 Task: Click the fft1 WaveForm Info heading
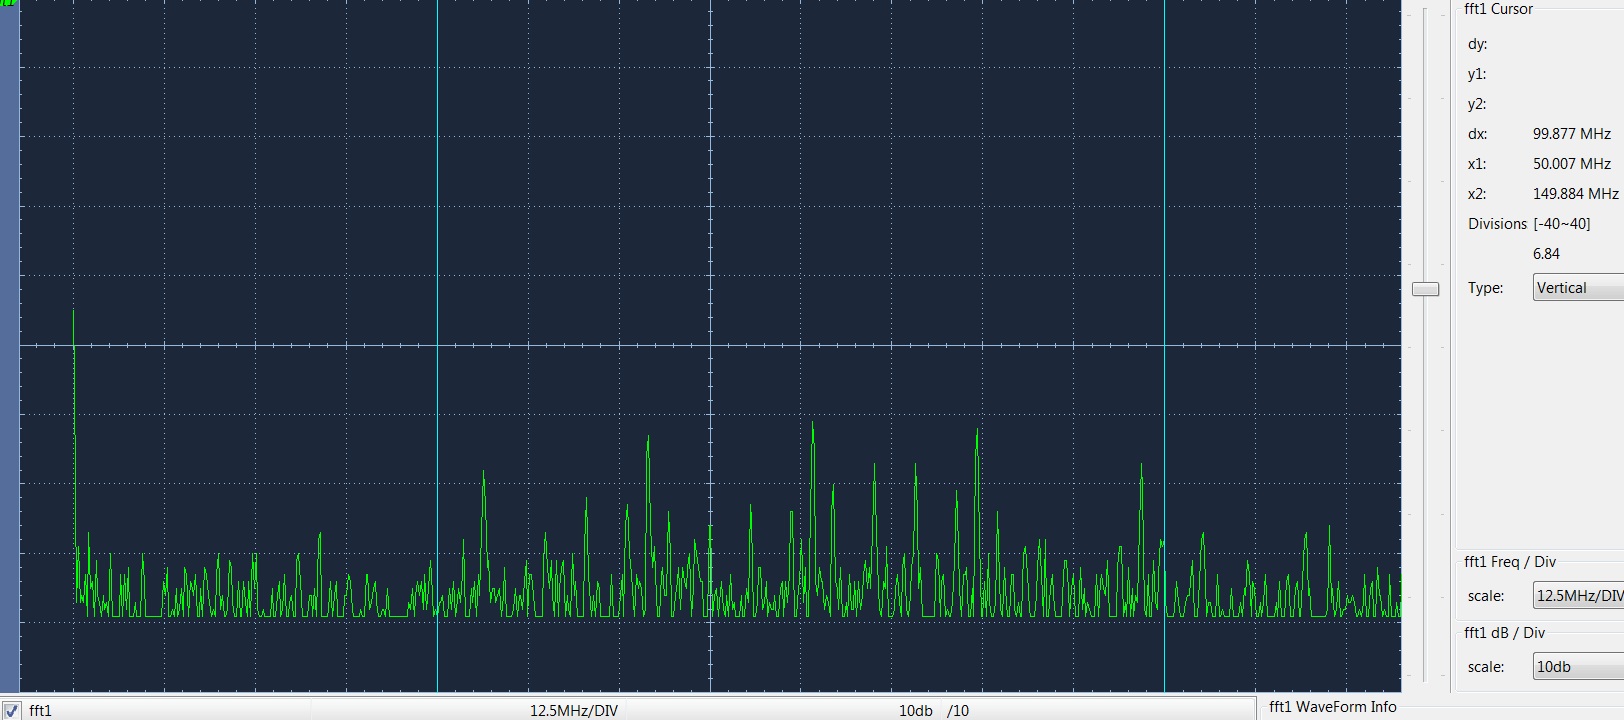1333,707
